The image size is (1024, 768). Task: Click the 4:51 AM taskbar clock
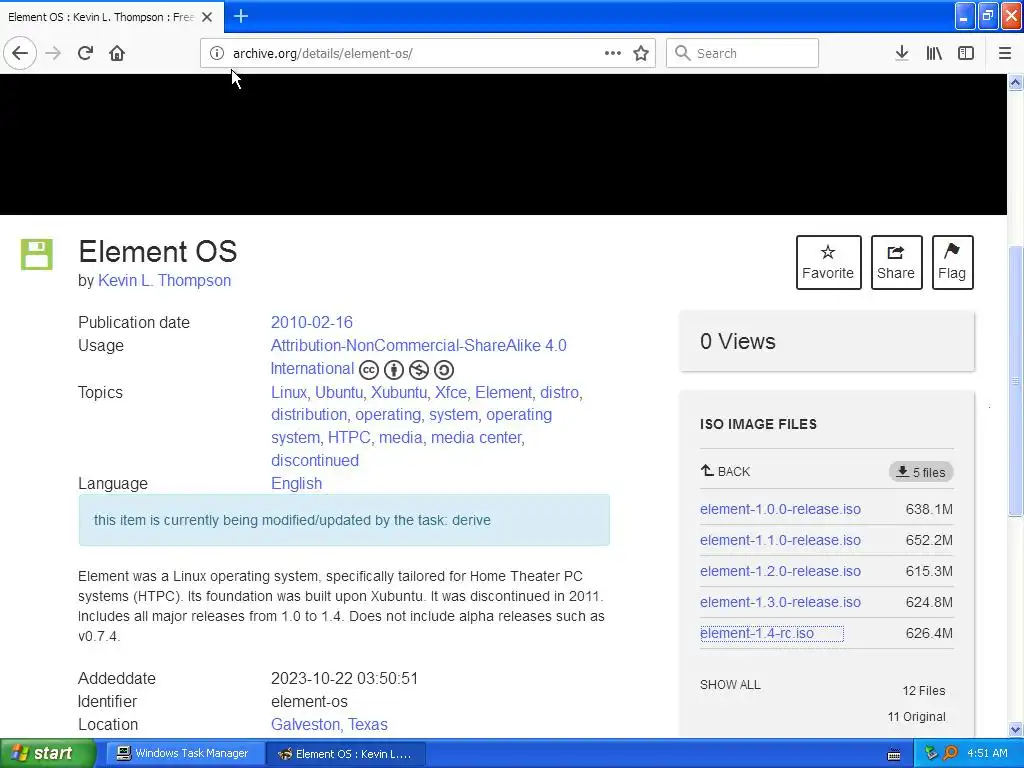click(x=987, y=753)
